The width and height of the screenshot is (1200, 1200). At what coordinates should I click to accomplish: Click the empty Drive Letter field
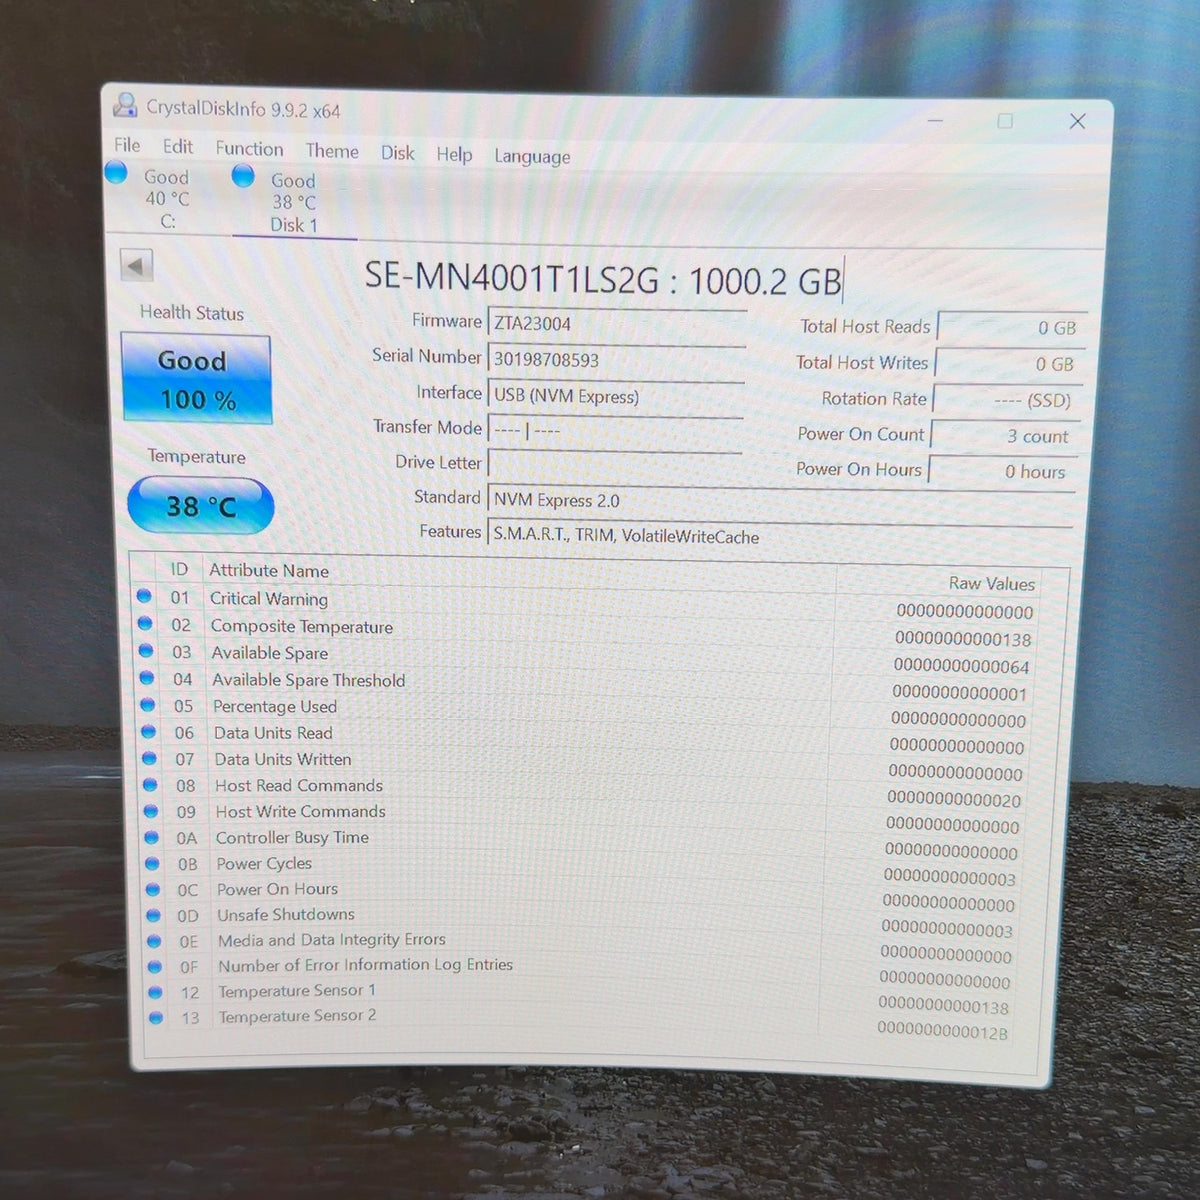pos(614,465)
